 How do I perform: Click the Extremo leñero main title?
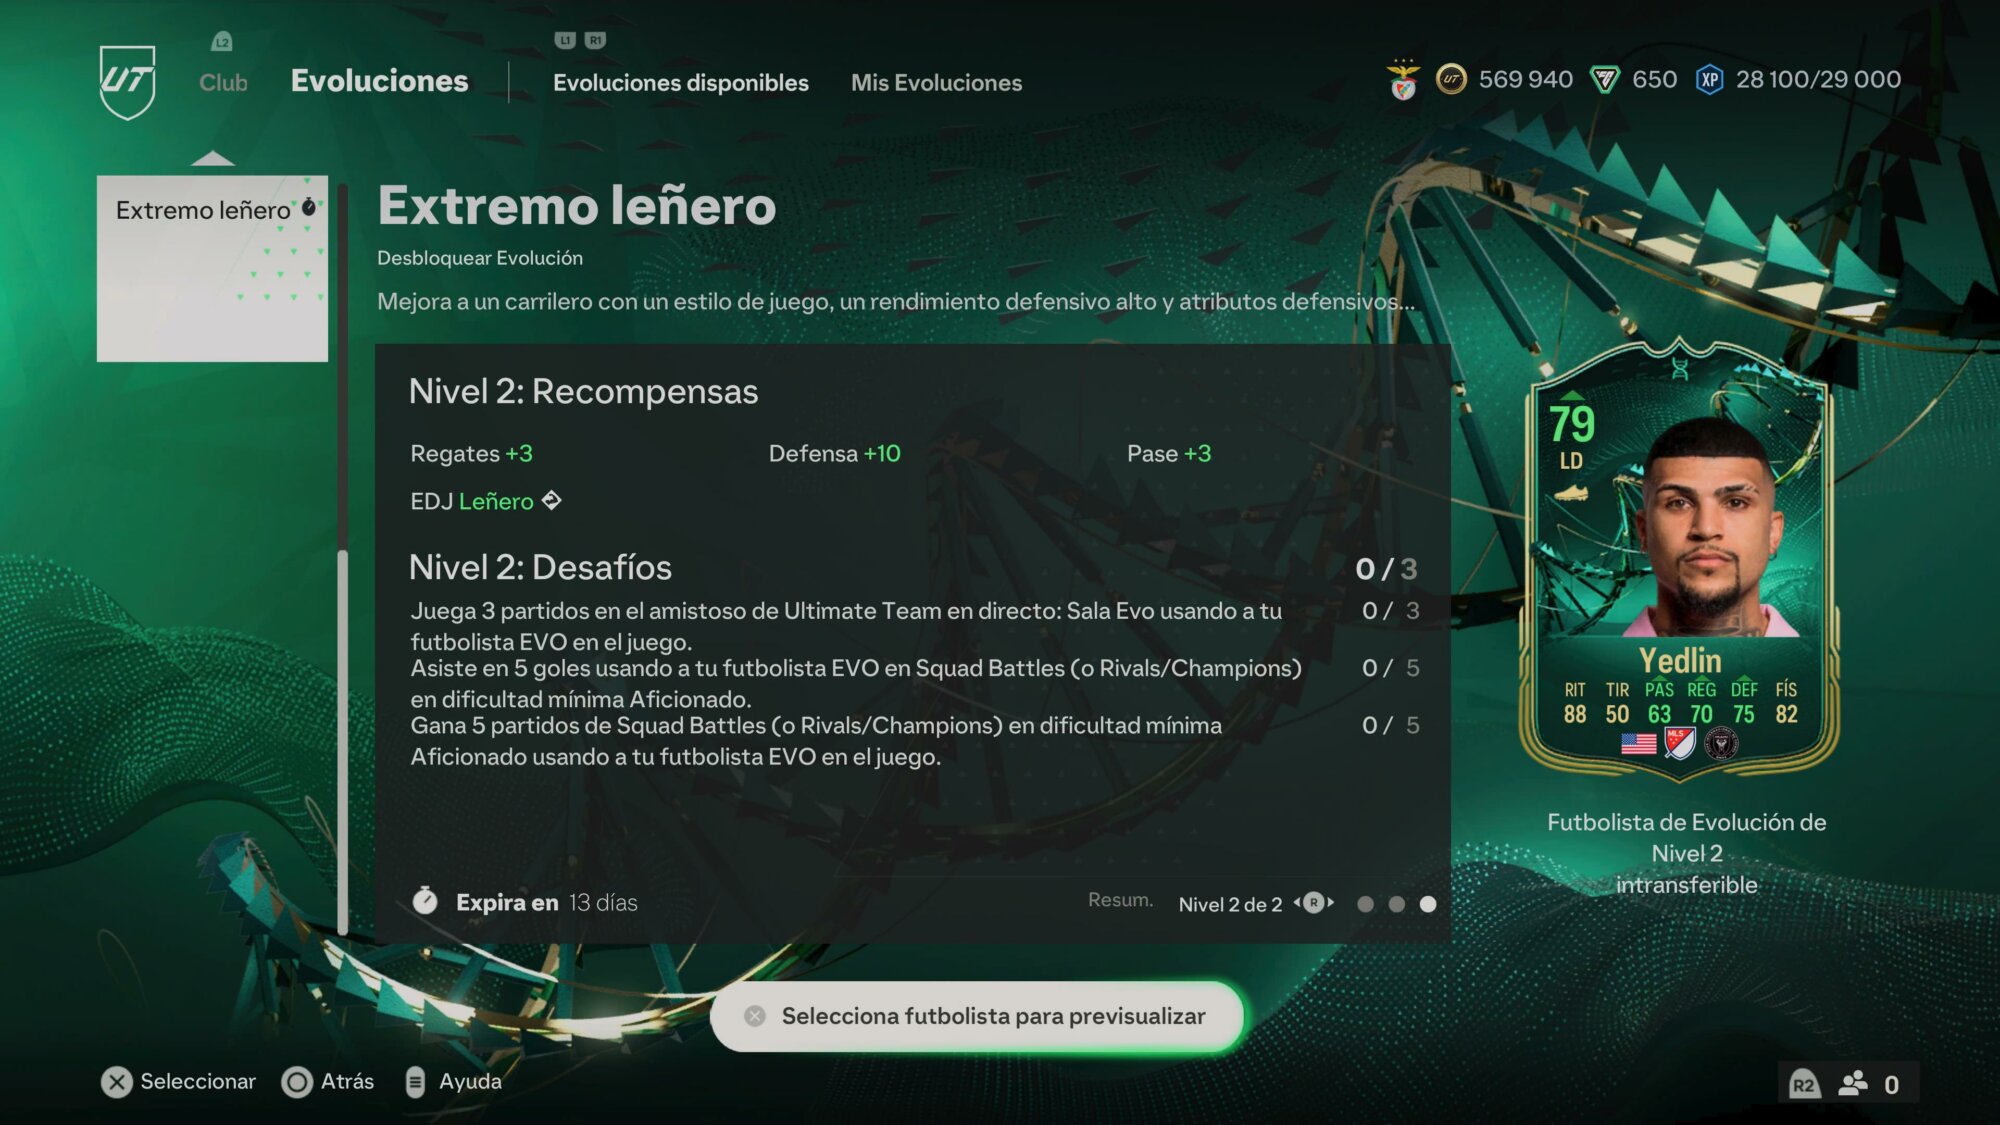click(x=576, y=205)
